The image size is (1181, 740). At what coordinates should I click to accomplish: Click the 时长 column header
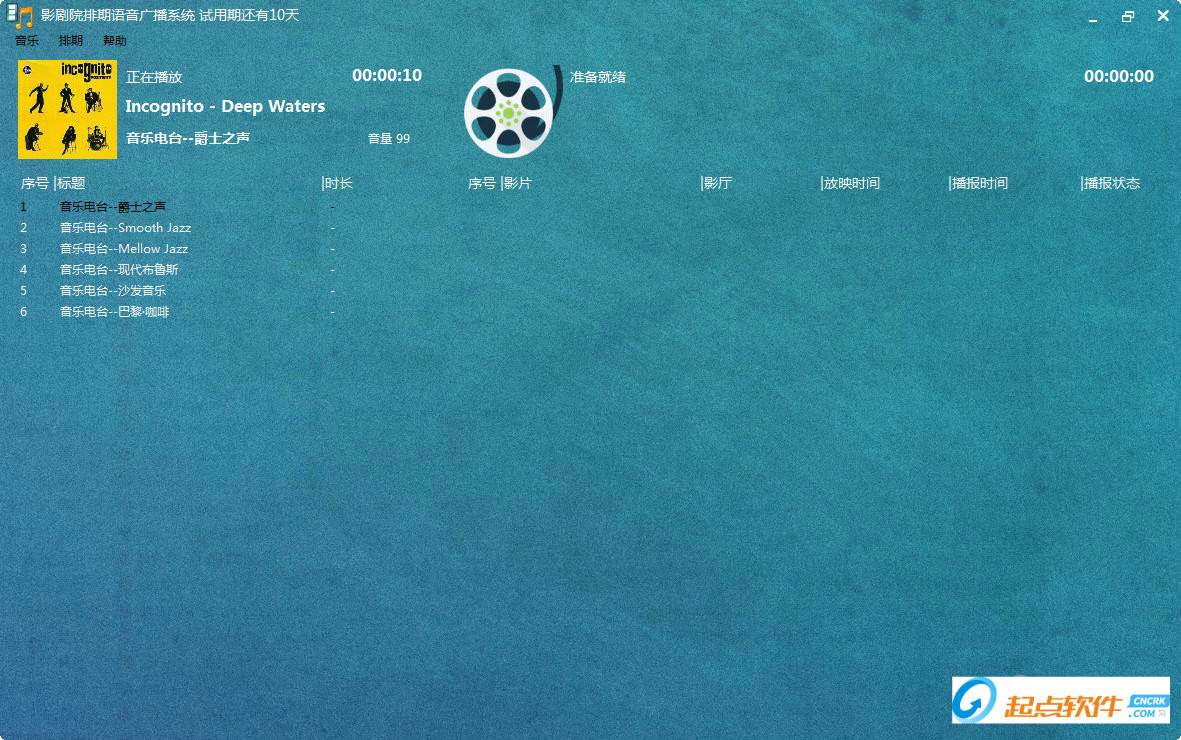coord(338,183)
